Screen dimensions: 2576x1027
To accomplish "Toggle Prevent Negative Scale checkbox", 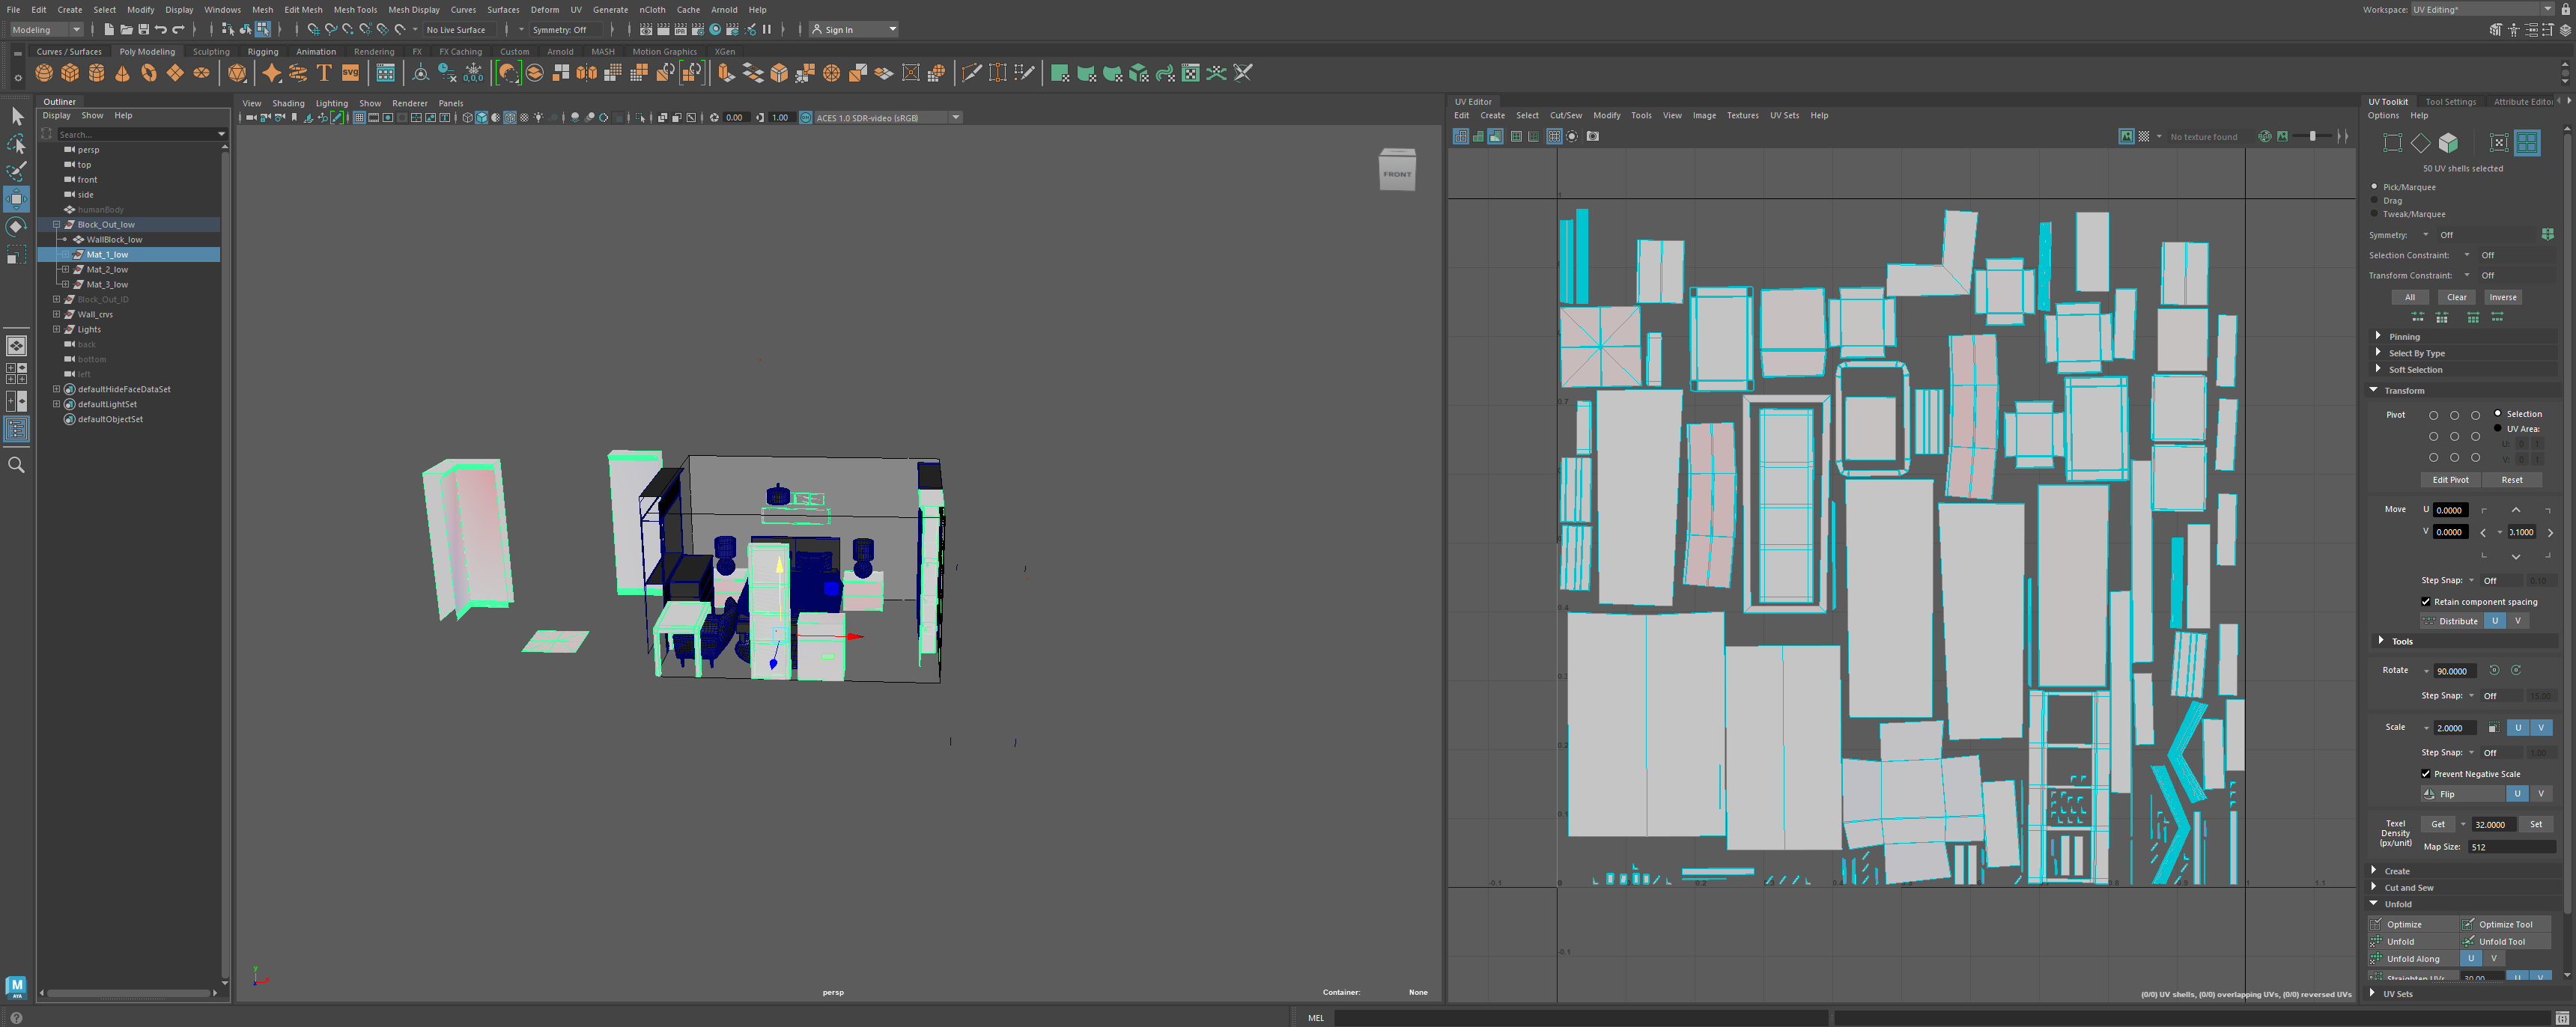I will point(2425,774).
